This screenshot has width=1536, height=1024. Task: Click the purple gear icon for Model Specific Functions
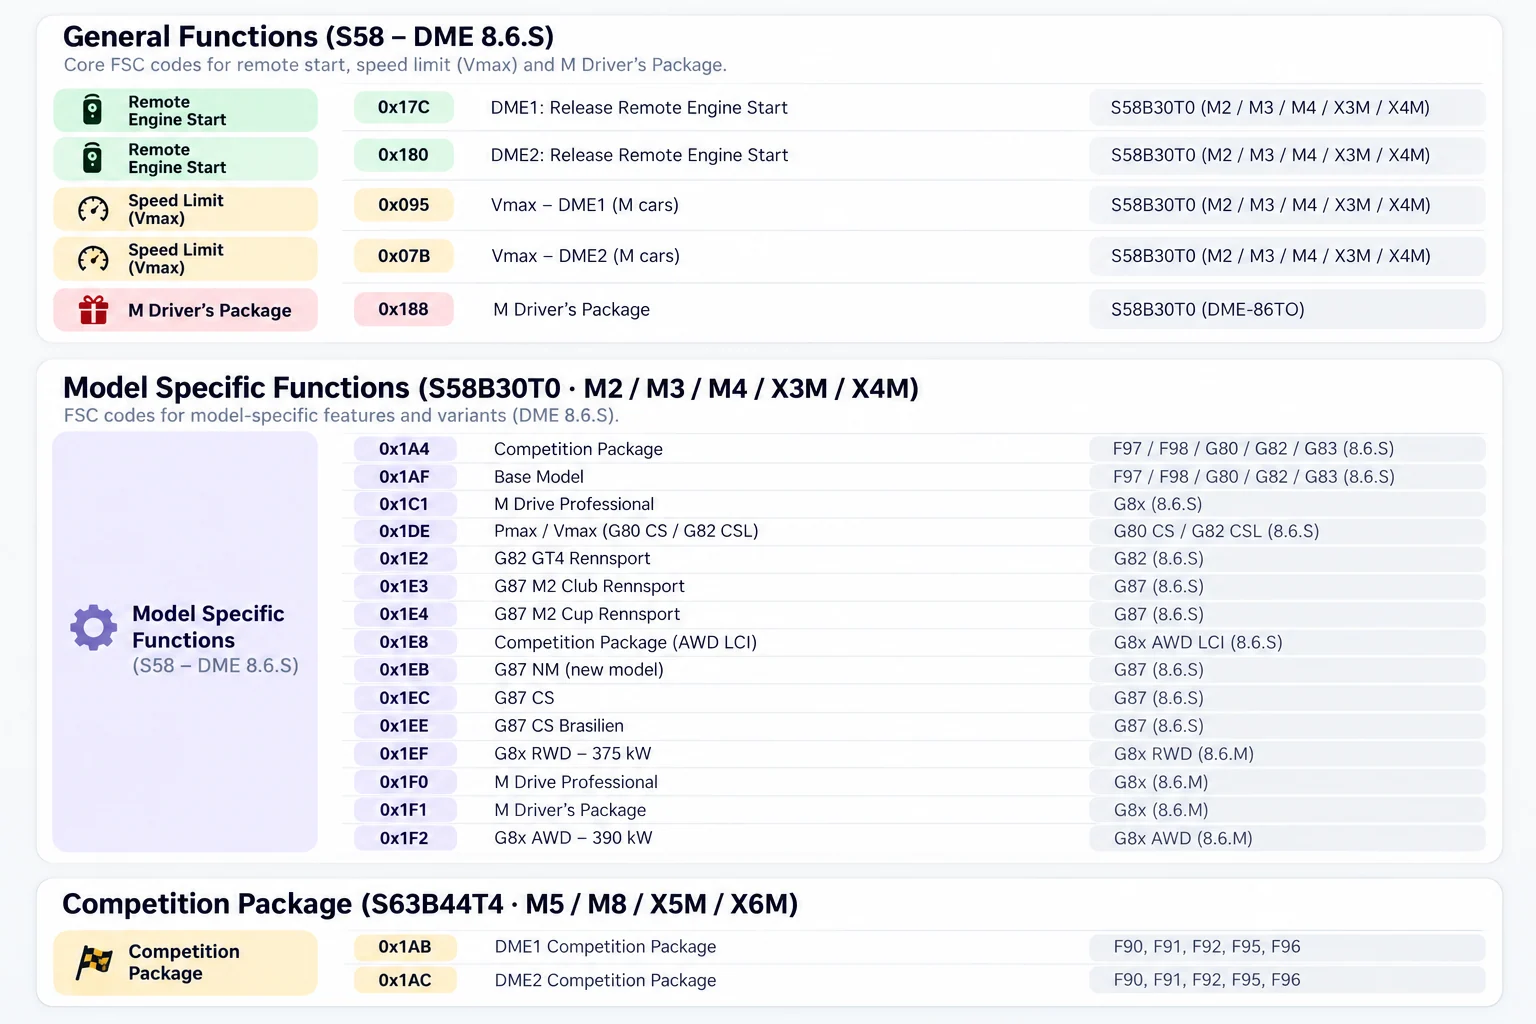click(94, 627)
